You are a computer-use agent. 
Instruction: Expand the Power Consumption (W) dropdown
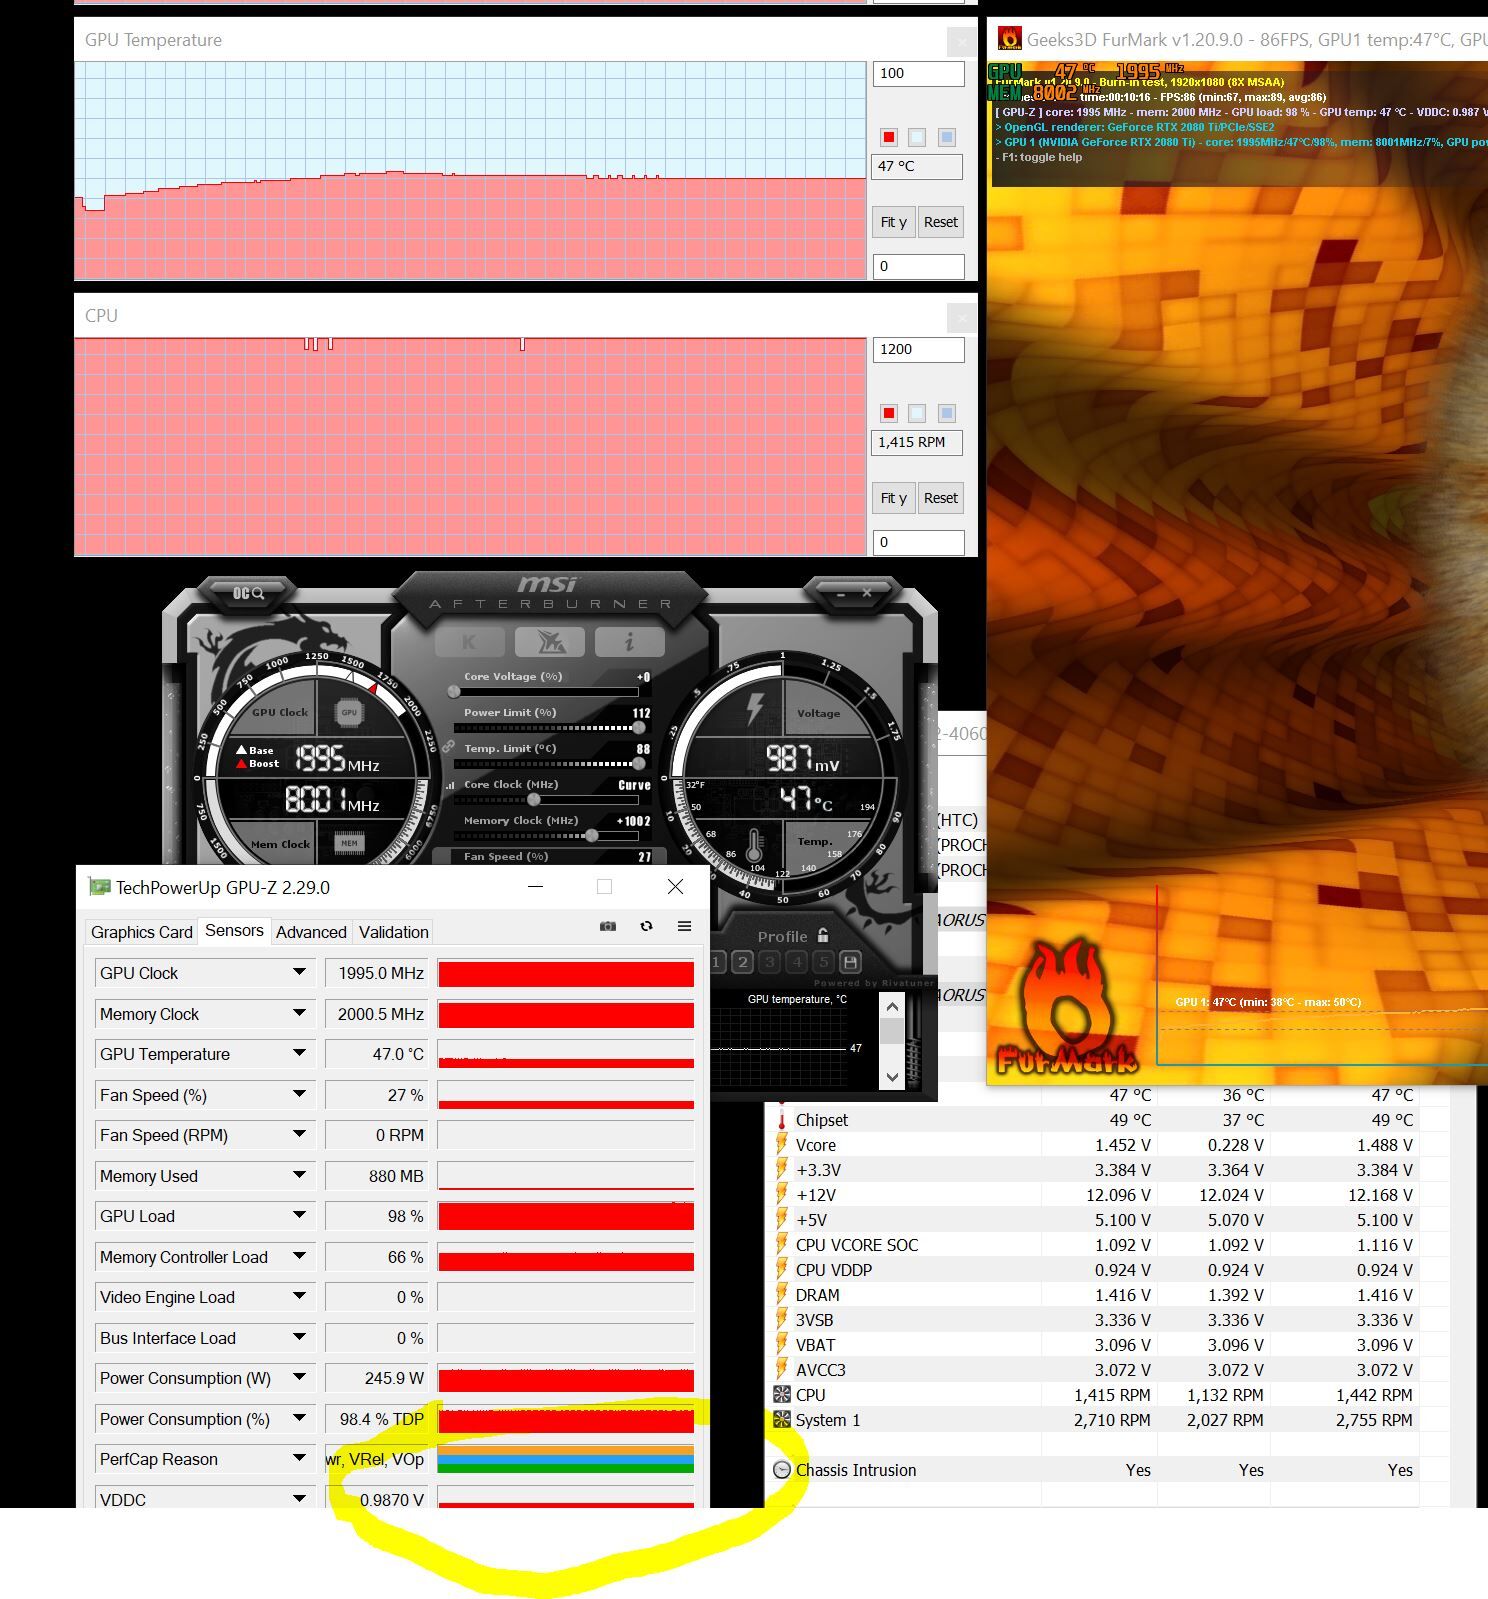[x=299, y=1377]
